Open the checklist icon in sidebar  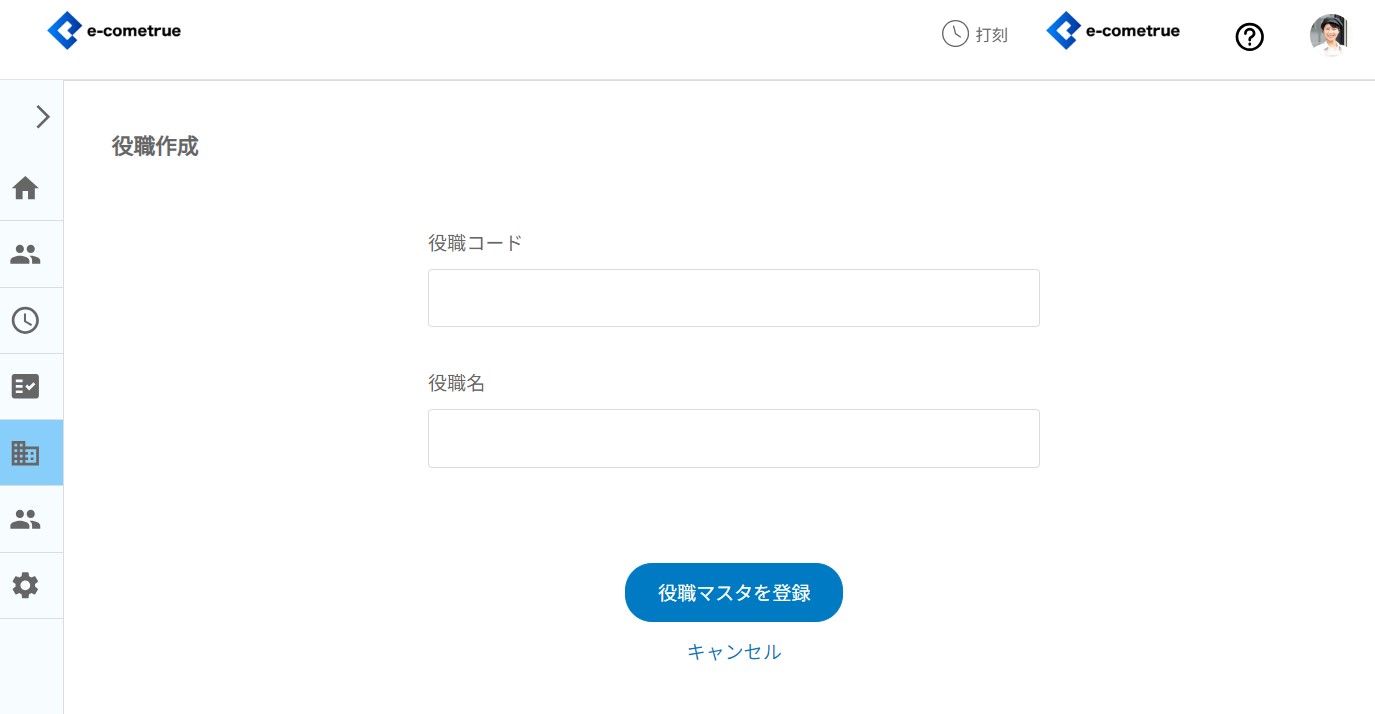tap(25, 386)
